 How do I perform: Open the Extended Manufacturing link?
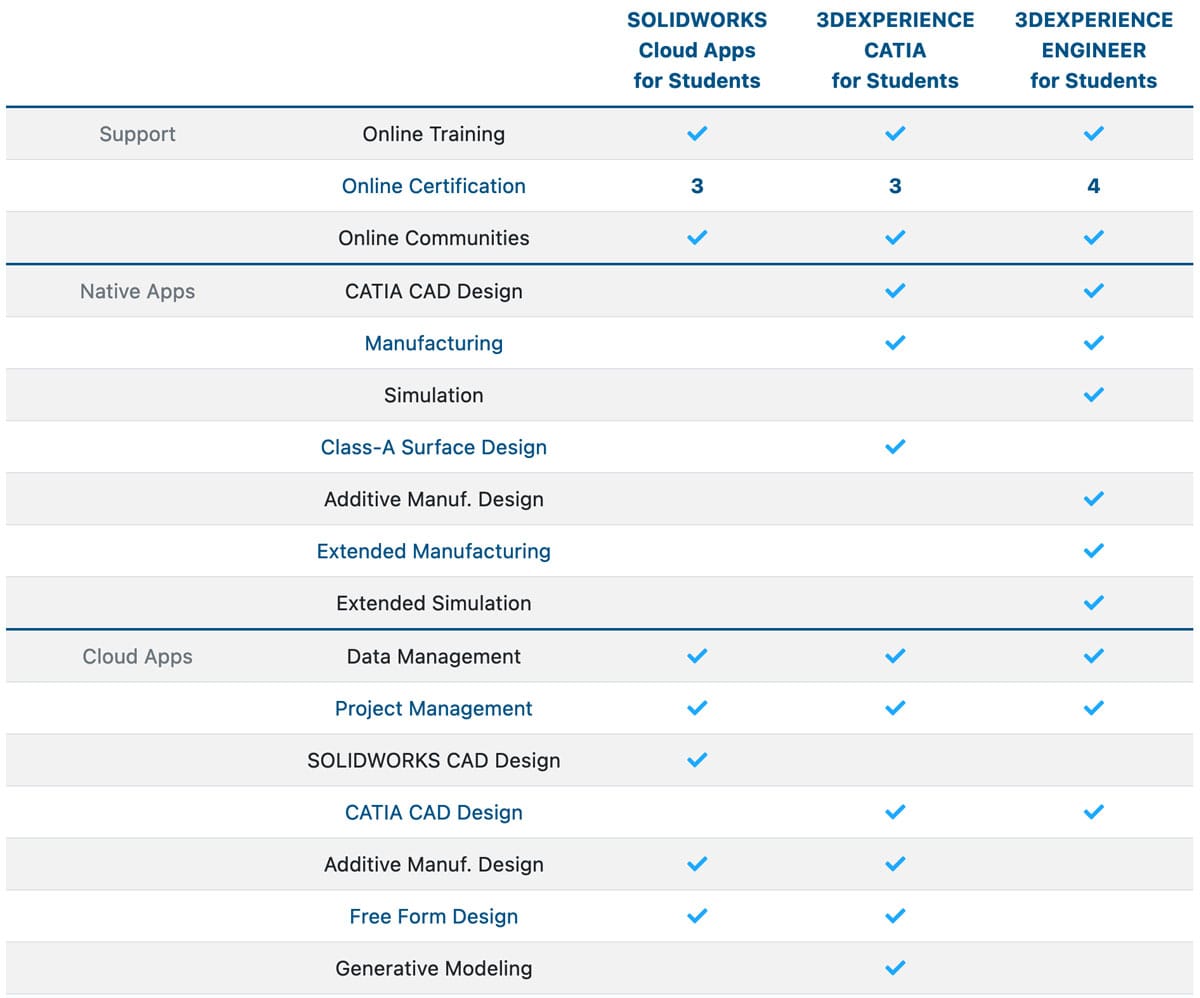click(x=433, y=551)
